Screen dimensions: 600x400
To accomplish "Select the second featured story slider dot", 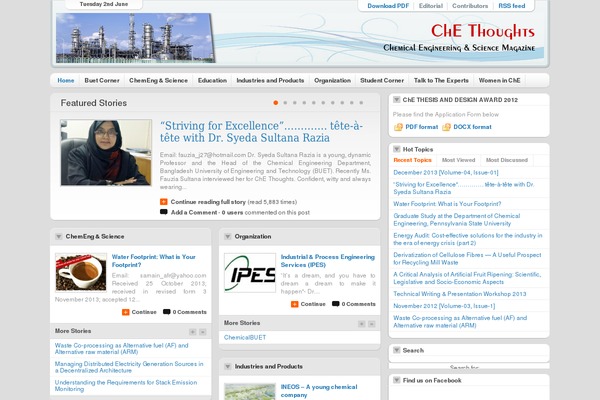I will tap(285, 103).
